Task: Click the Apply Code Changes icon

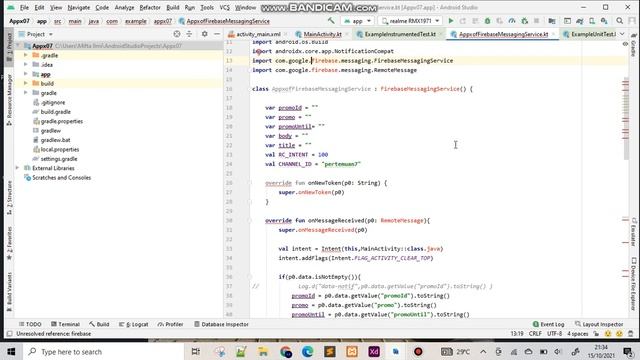Action: (475, 21)
